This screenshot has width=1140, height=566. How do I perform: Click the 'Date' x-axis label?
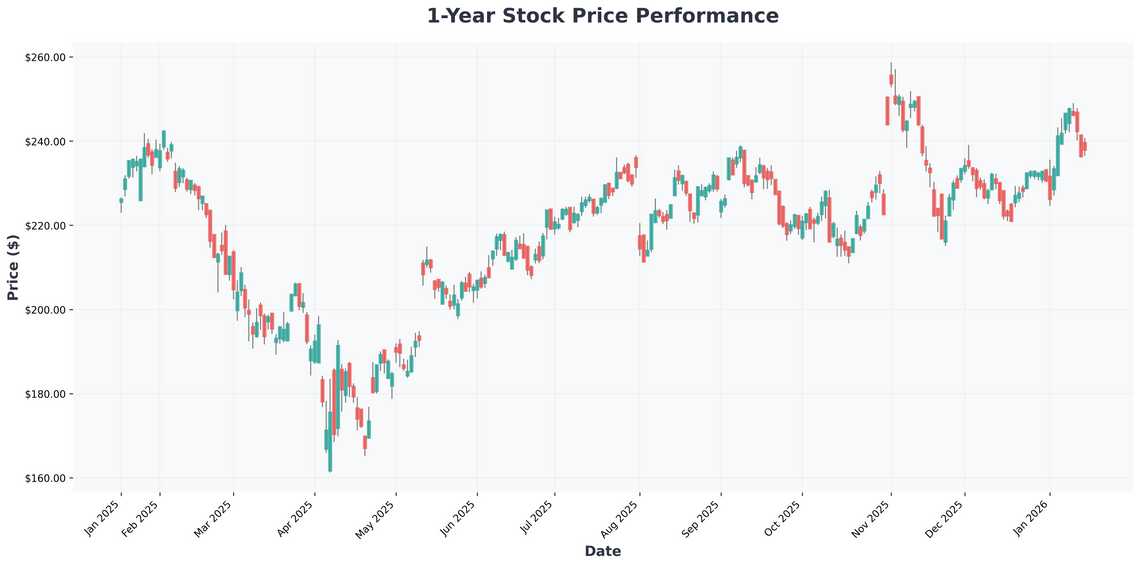[602, 551]
